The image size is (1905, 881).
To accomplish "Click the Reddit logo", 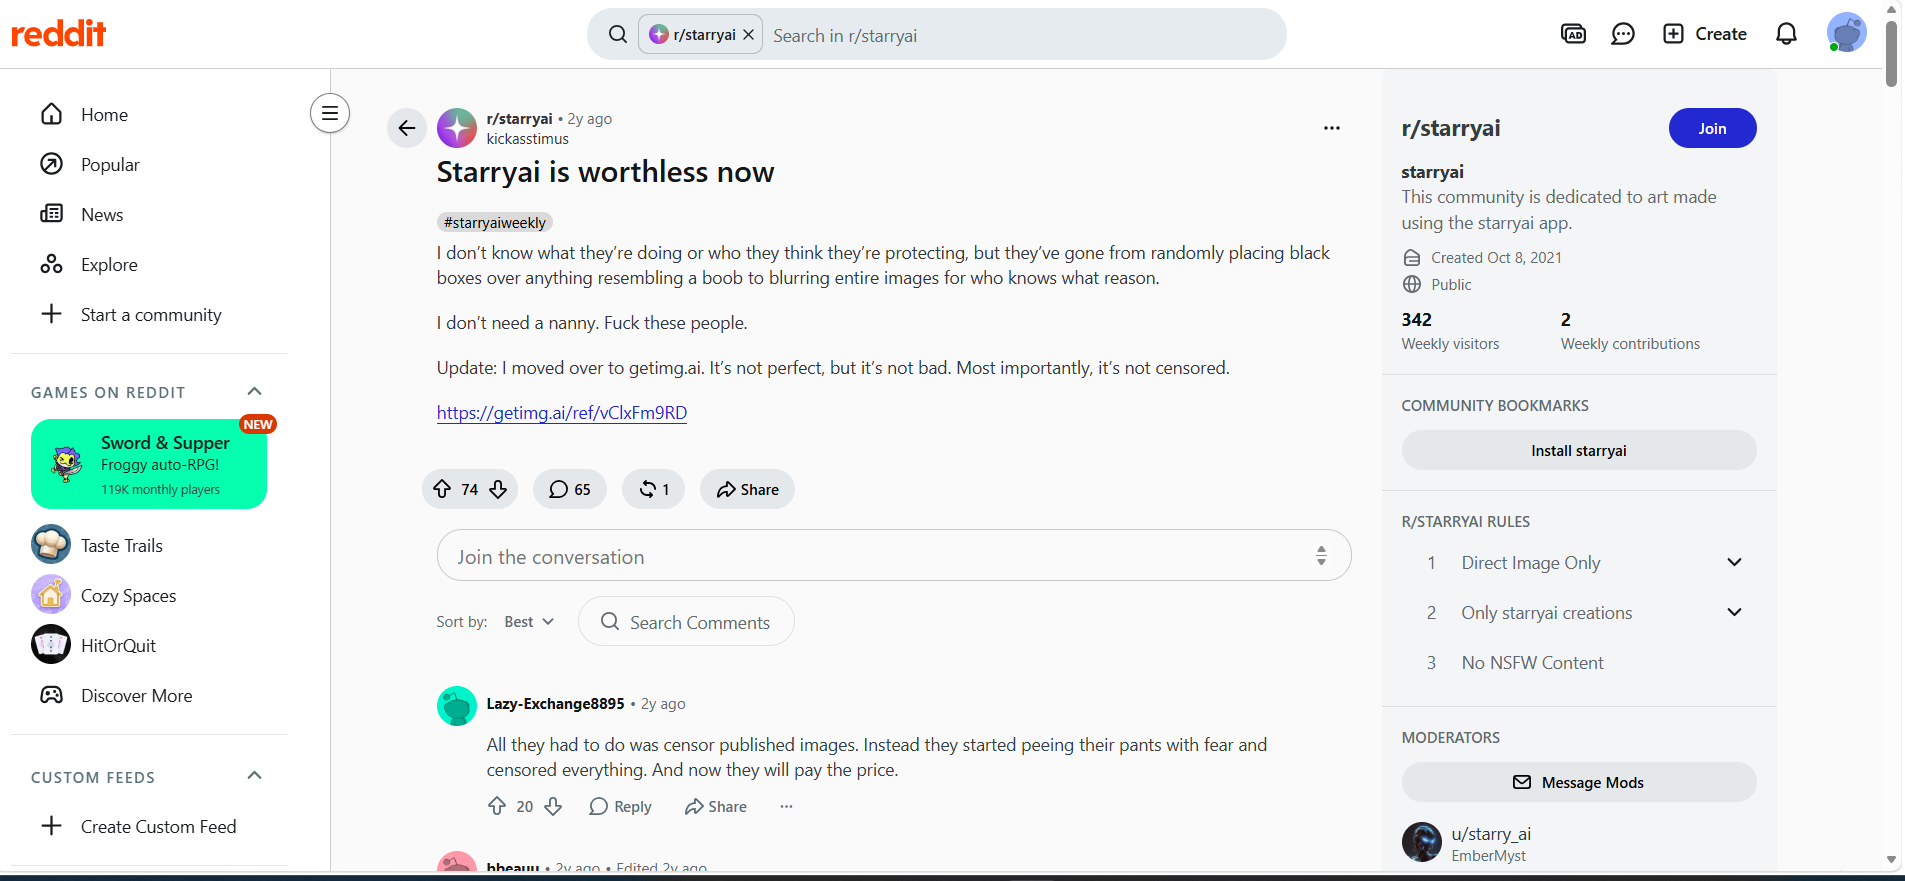I will pos(58,34).
